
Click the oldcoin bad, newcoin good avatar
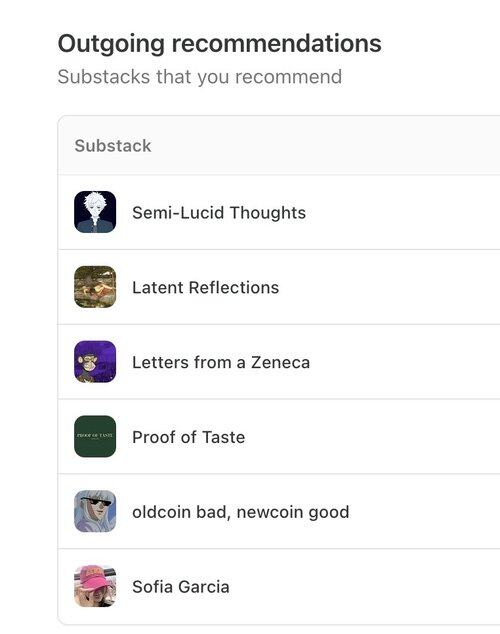[95, 511]
